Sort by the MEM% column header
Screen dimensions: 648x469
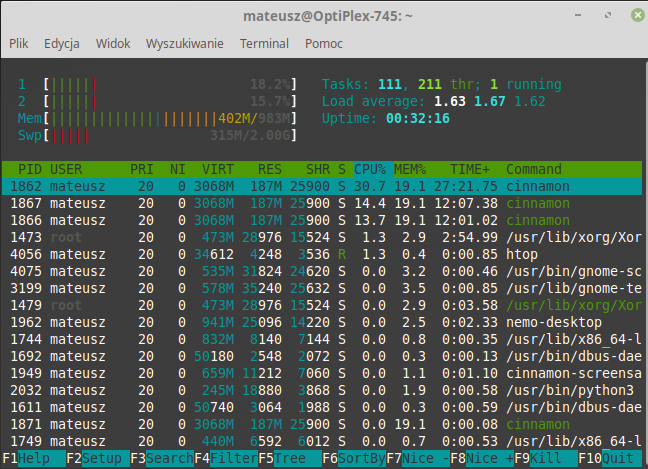[x=410, y=169]
